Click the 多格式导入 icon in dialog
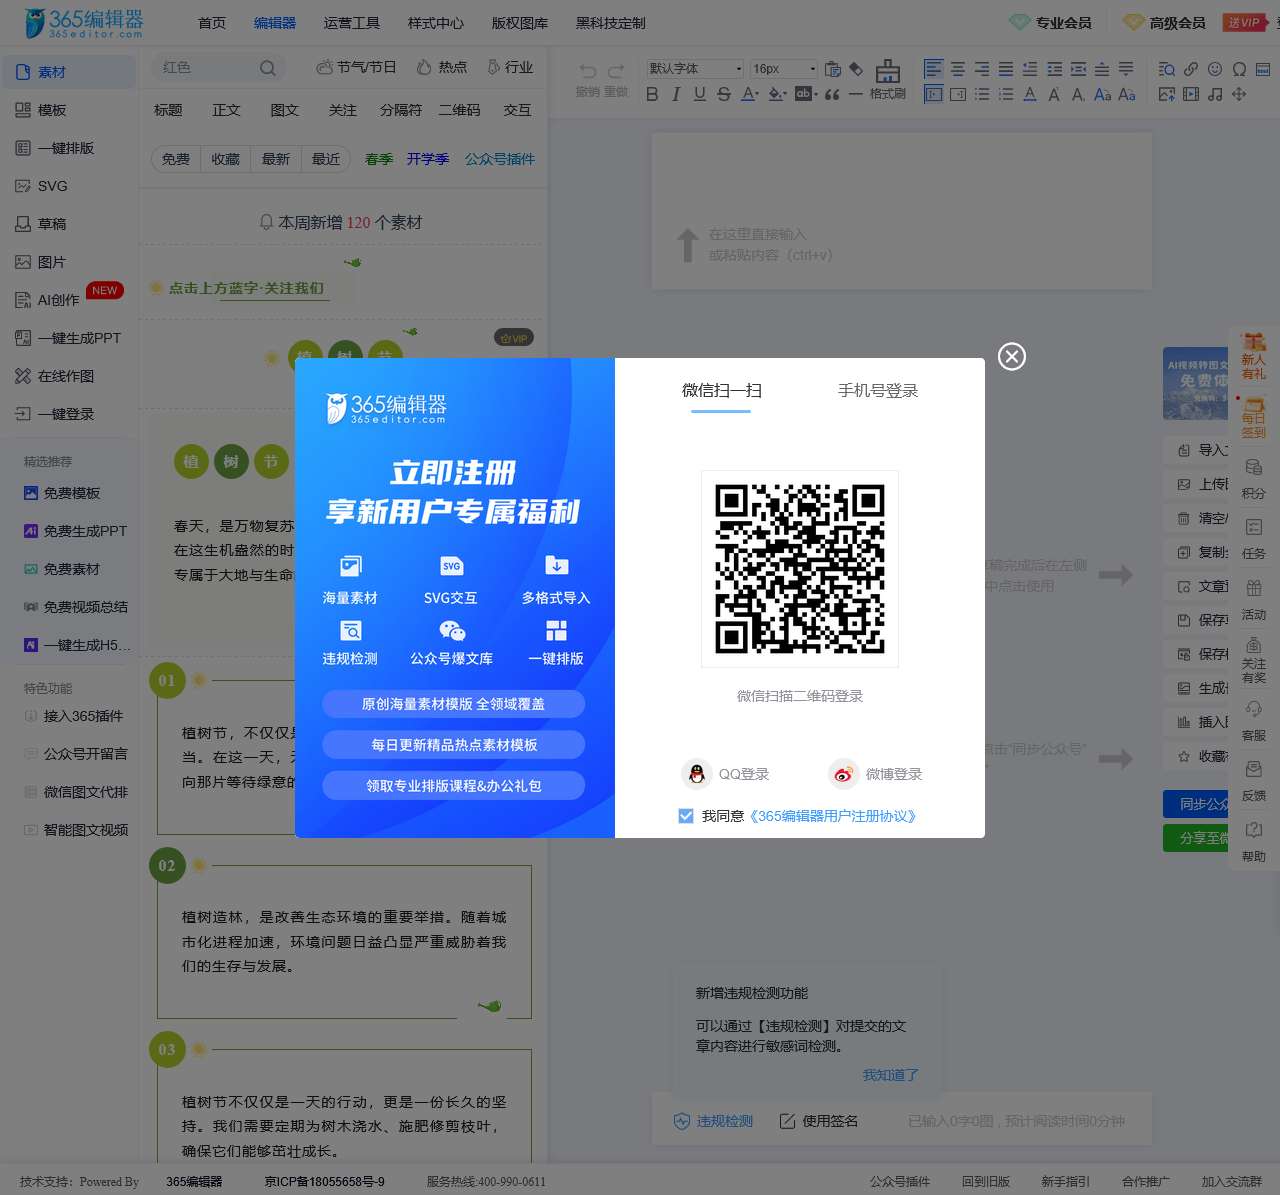1280x1195 pixels. [x=557, y=566]
